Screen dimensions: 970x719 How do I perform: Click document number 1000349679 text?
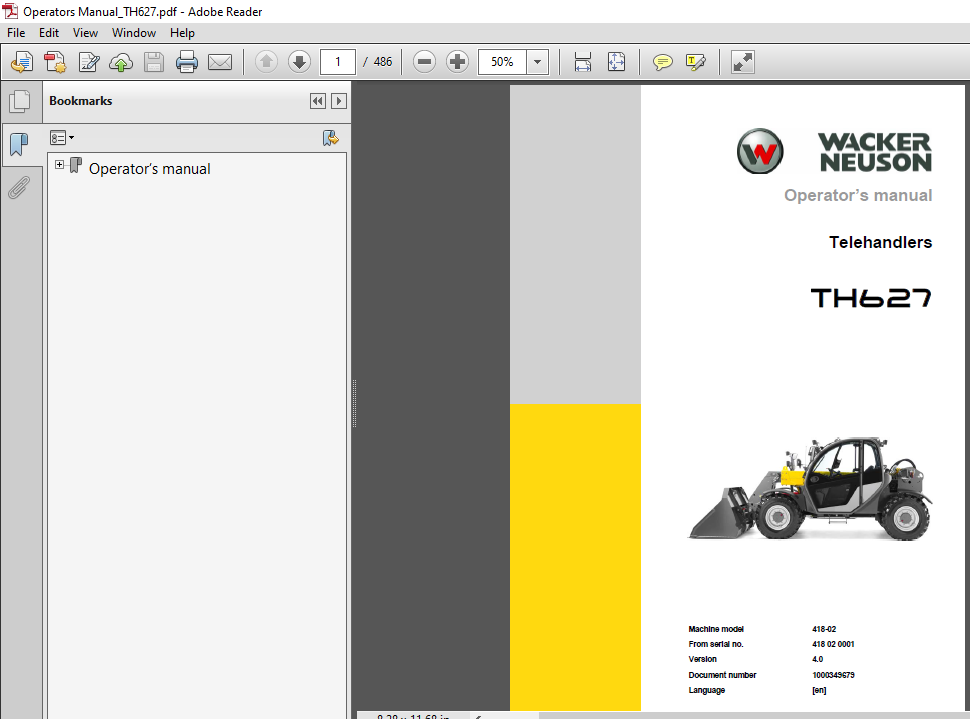pos(833,675)
